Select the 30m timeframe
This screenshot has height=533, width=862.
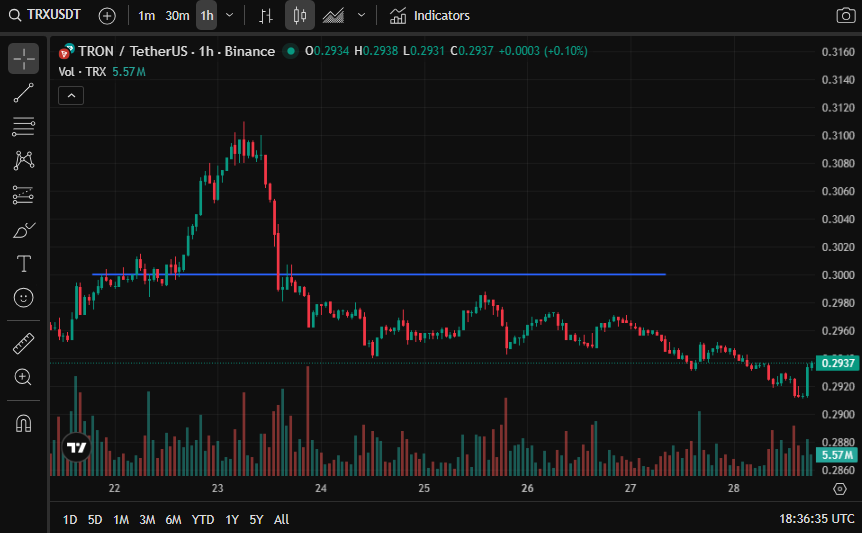[177, 16]
